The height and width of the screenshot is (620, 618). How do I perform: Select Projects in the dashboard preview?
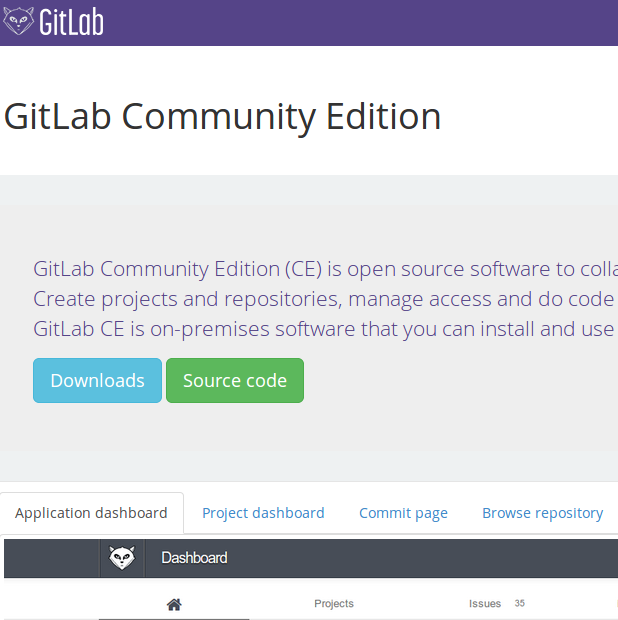click(x=334, y=603)
